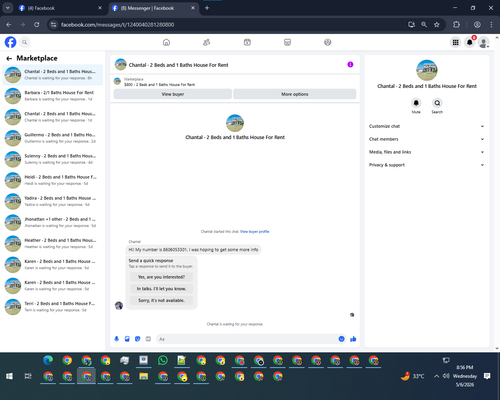Viewport: 500px width, 400px height.
Task: Click the $800 Marketplace listing banner
Action: [235, 82]
